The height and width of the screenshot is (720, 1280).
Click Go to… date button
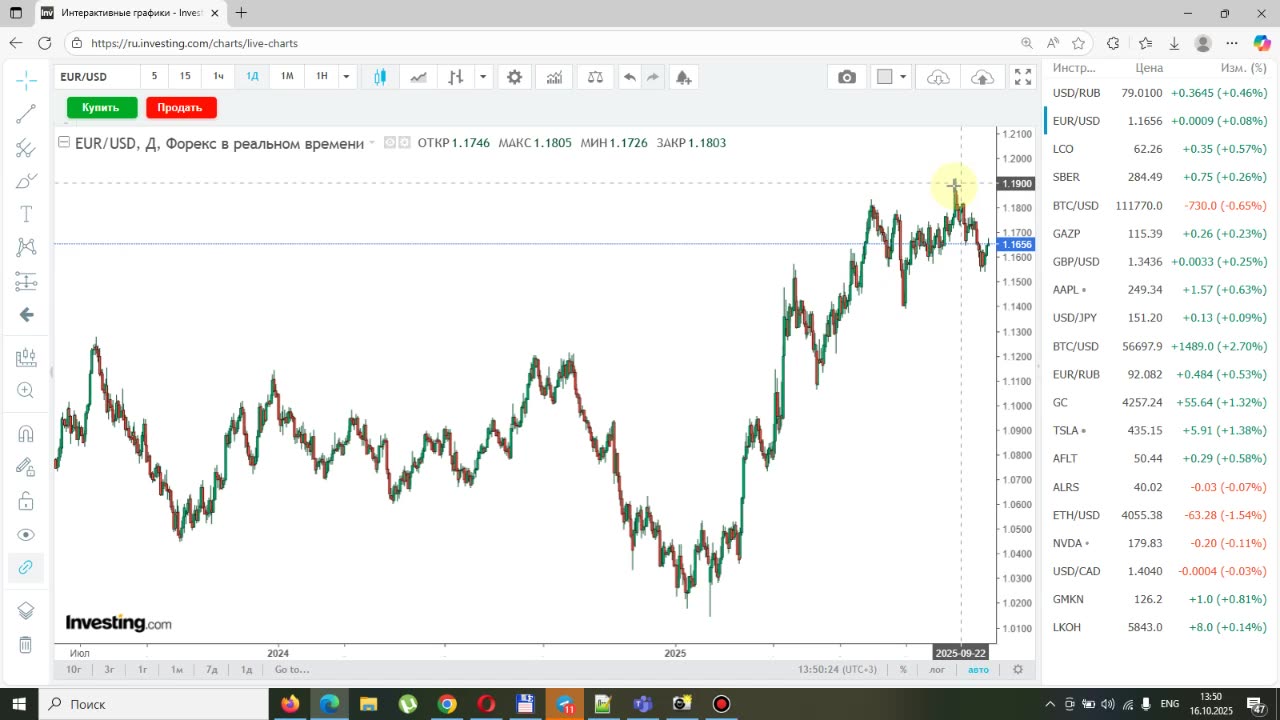292,670
